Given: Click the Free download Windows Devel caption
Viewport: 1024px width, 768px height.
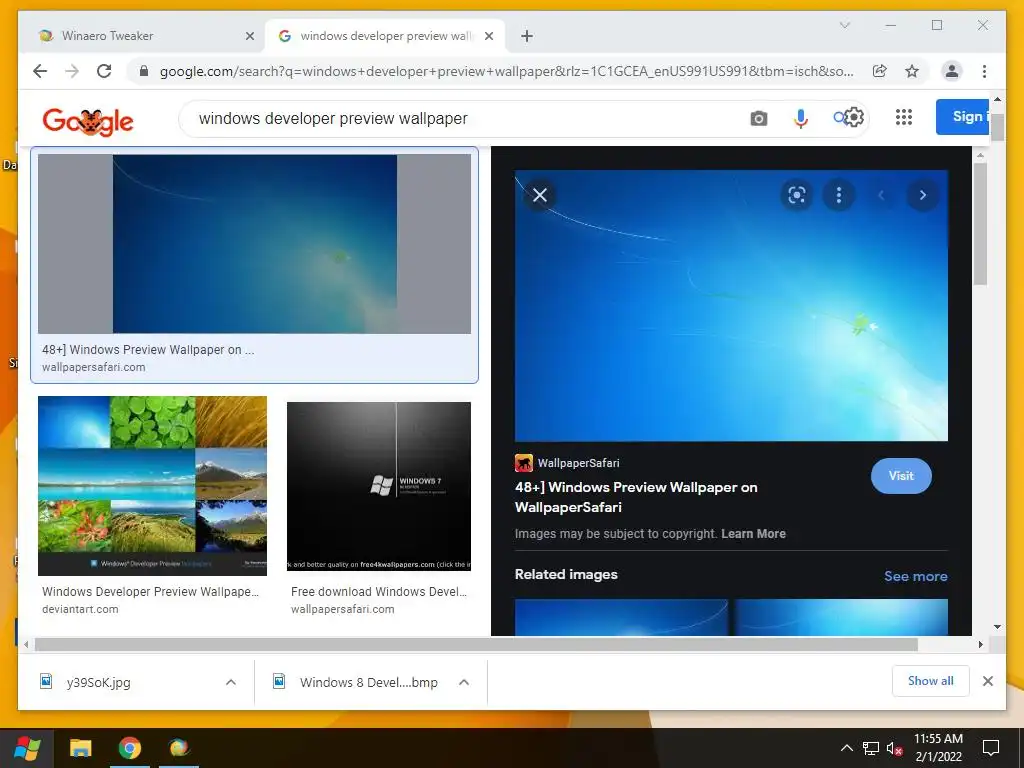Looking at the screenshot, I should [379, 592].
